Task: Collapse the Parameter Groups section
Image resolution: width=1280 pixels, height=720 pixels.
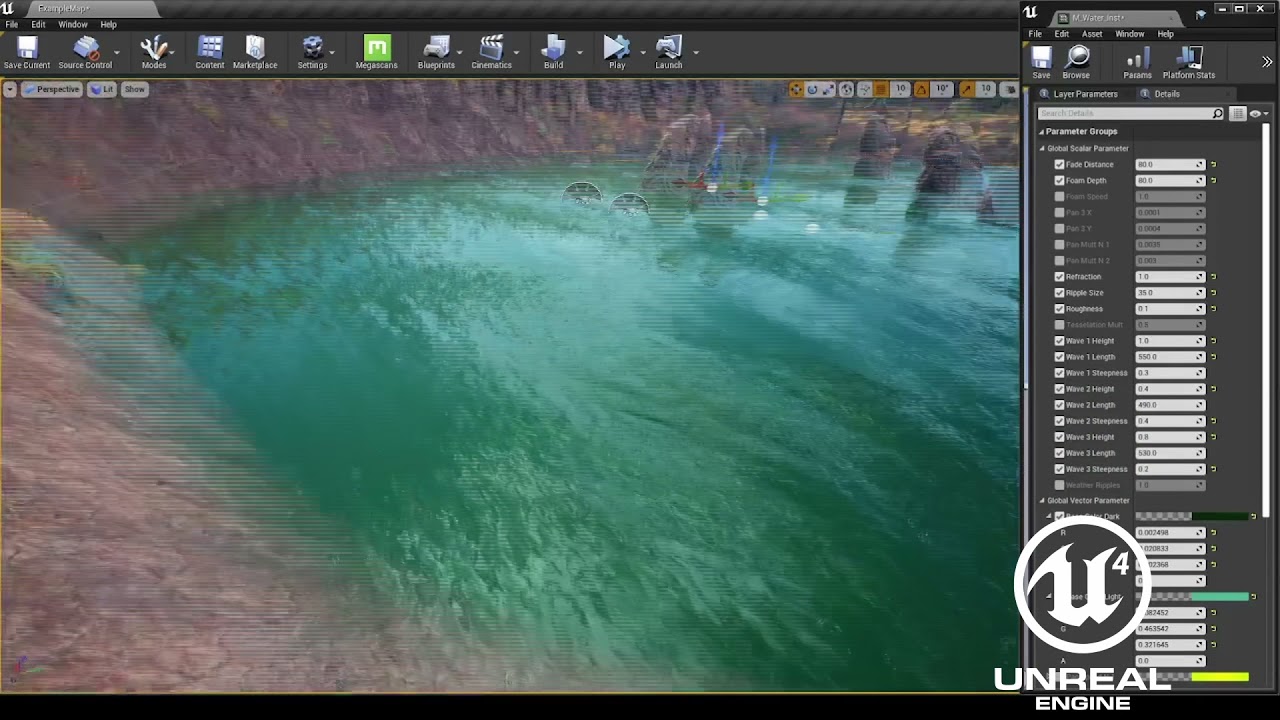Action: (x=1041, y=132)
